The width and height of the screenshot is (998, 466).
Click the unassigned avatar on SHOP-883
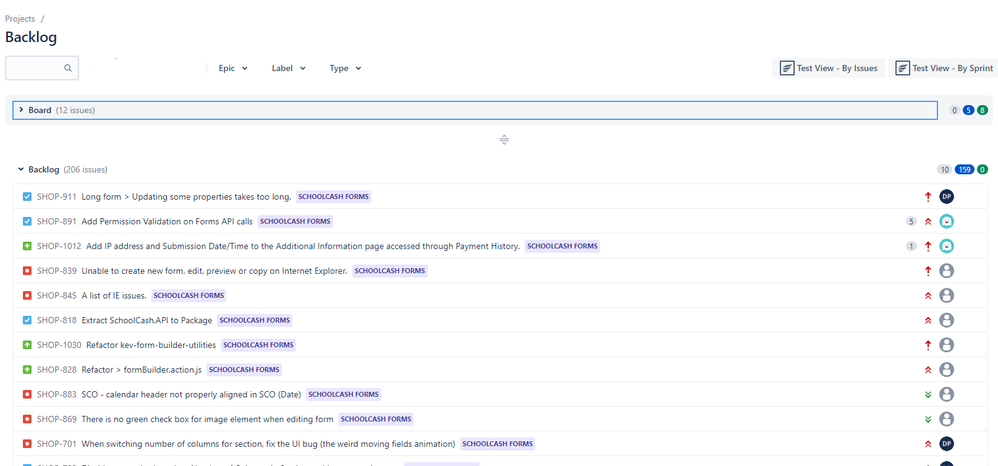pyautogui.click(x=946, y=394)
